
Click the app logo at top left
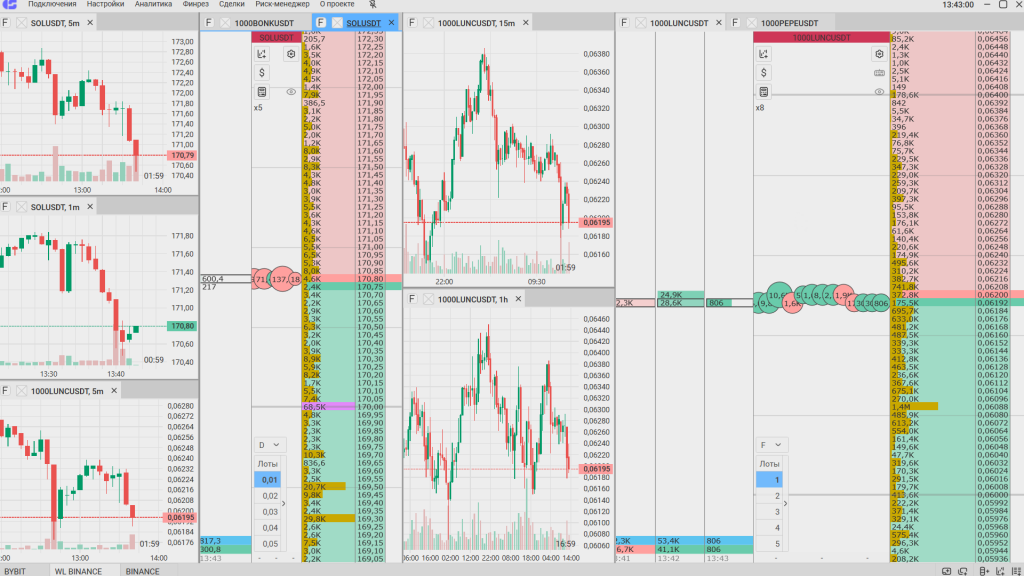[x=9, y=4]
